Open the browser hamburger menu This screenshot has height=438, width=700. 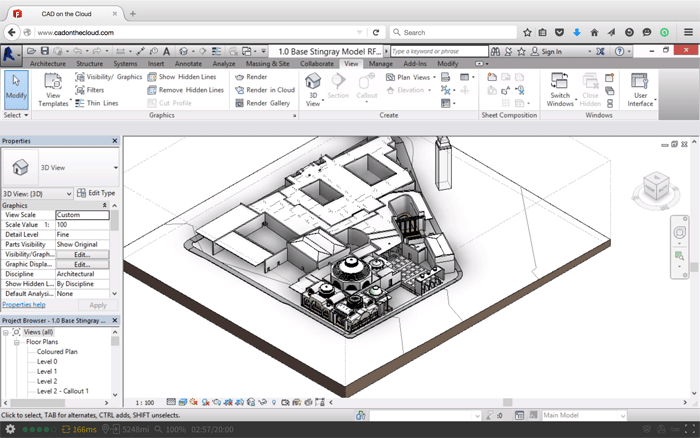click(x=688, y=32)
